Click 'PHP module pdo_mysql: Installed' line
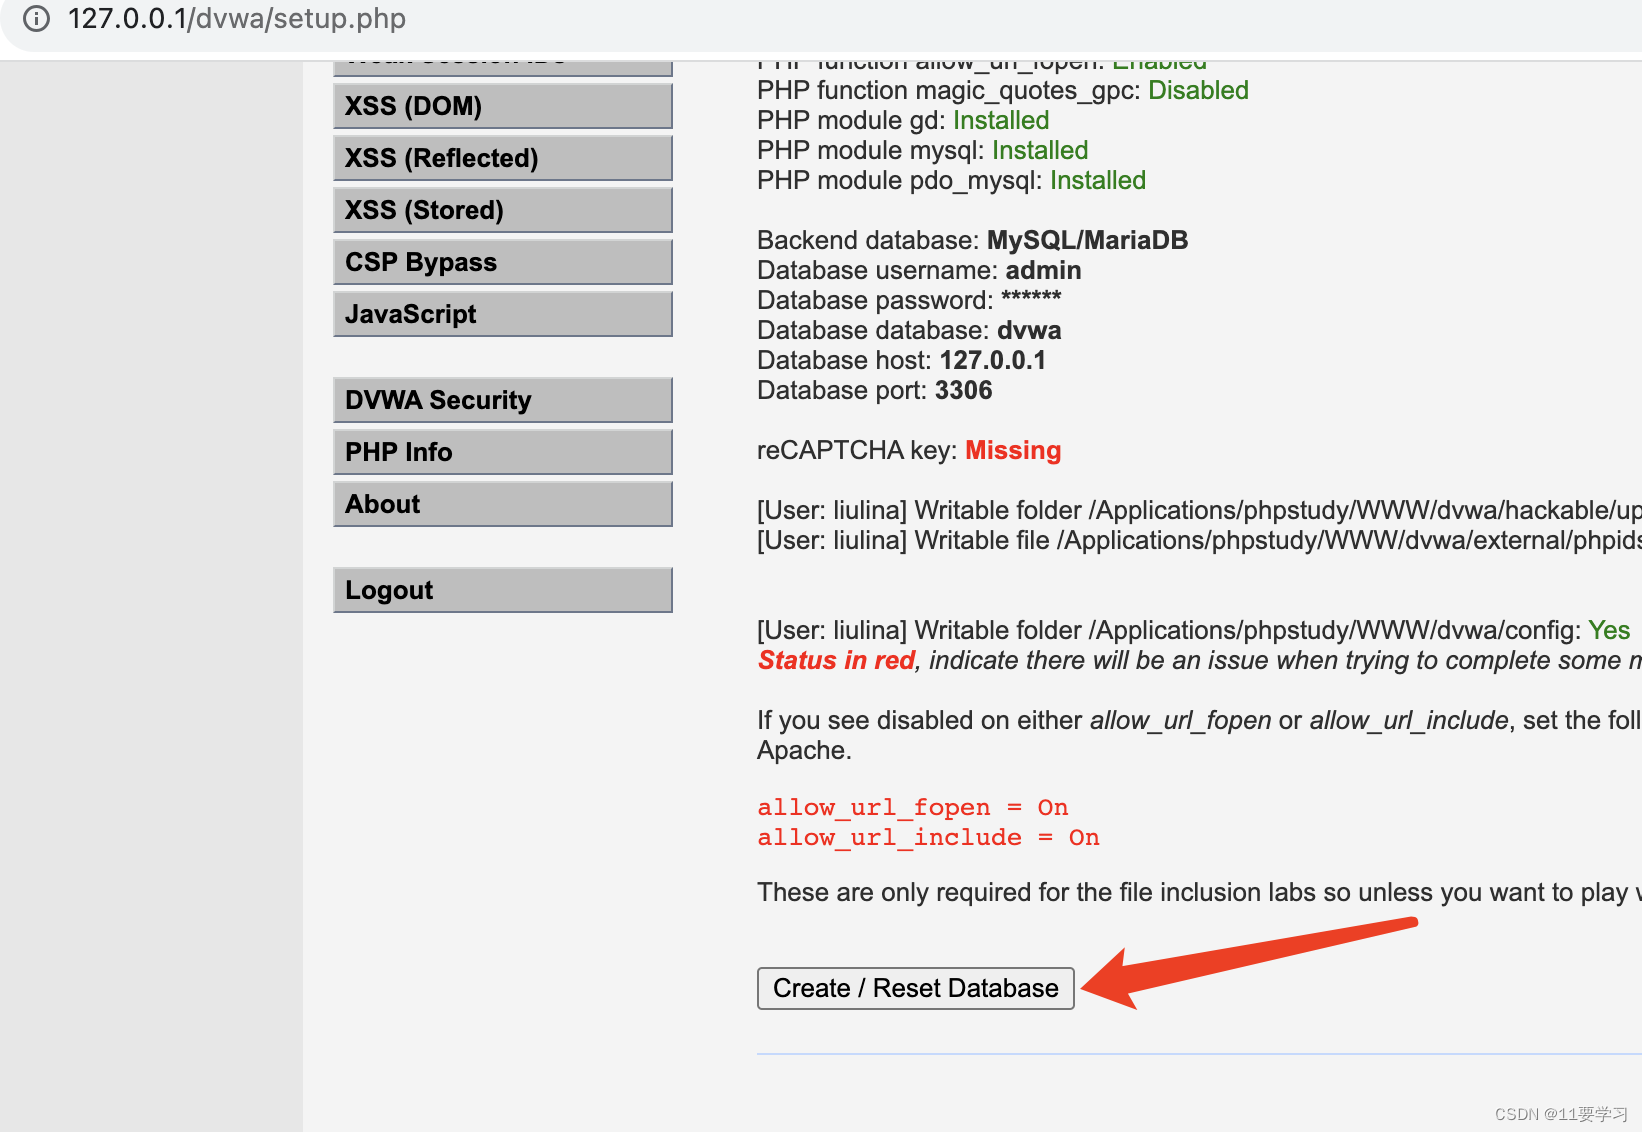The width and height of the screenshot is (1642, 1132). point(951,180)
